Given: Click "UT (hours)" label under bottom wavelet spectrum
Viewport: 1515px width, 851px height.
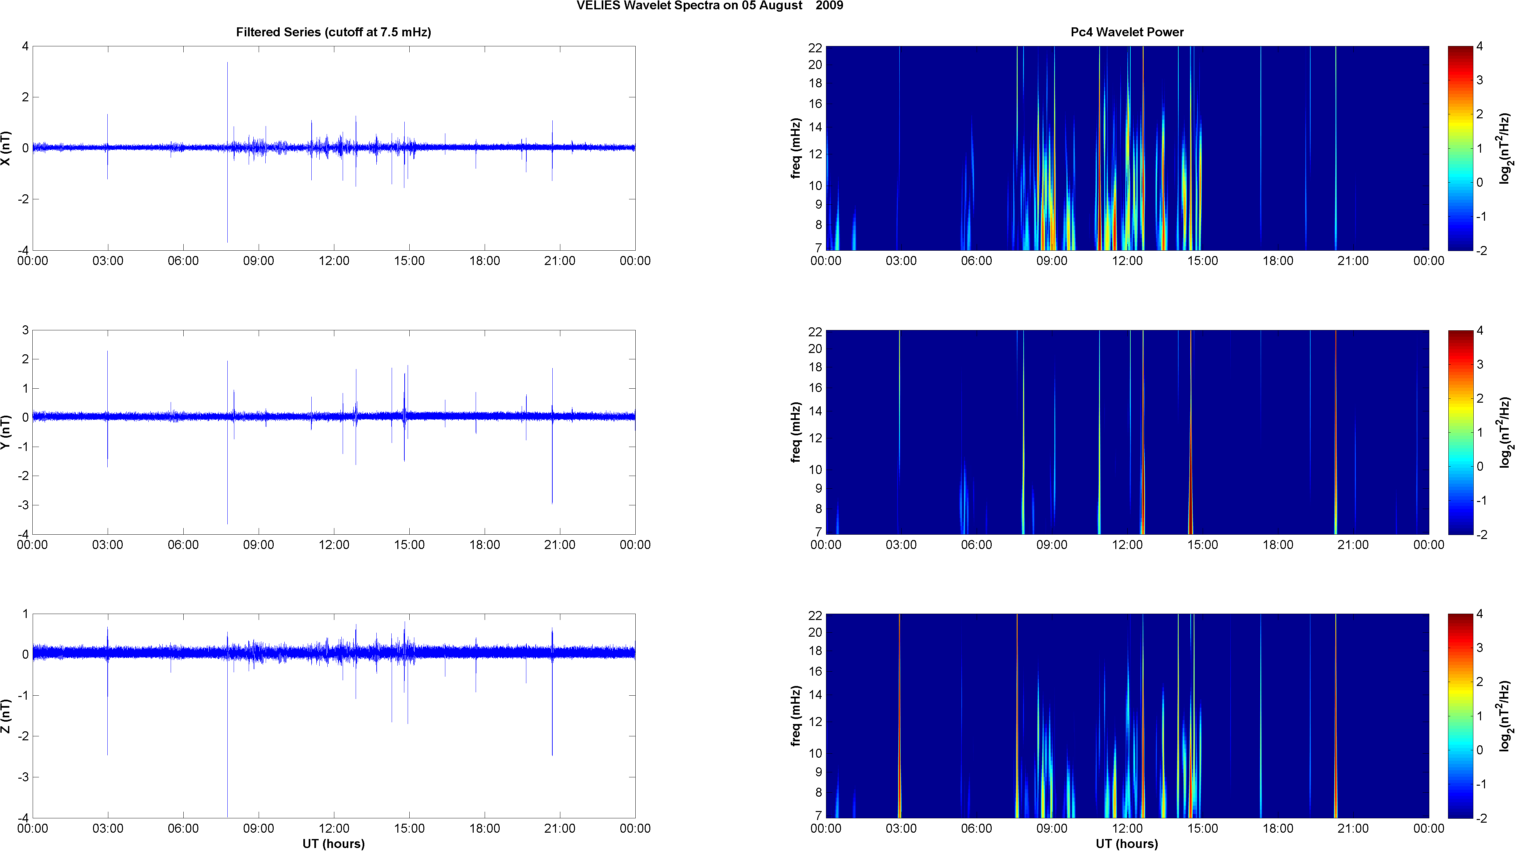Looking at the screenshot, I should (x=1126, y=844).
